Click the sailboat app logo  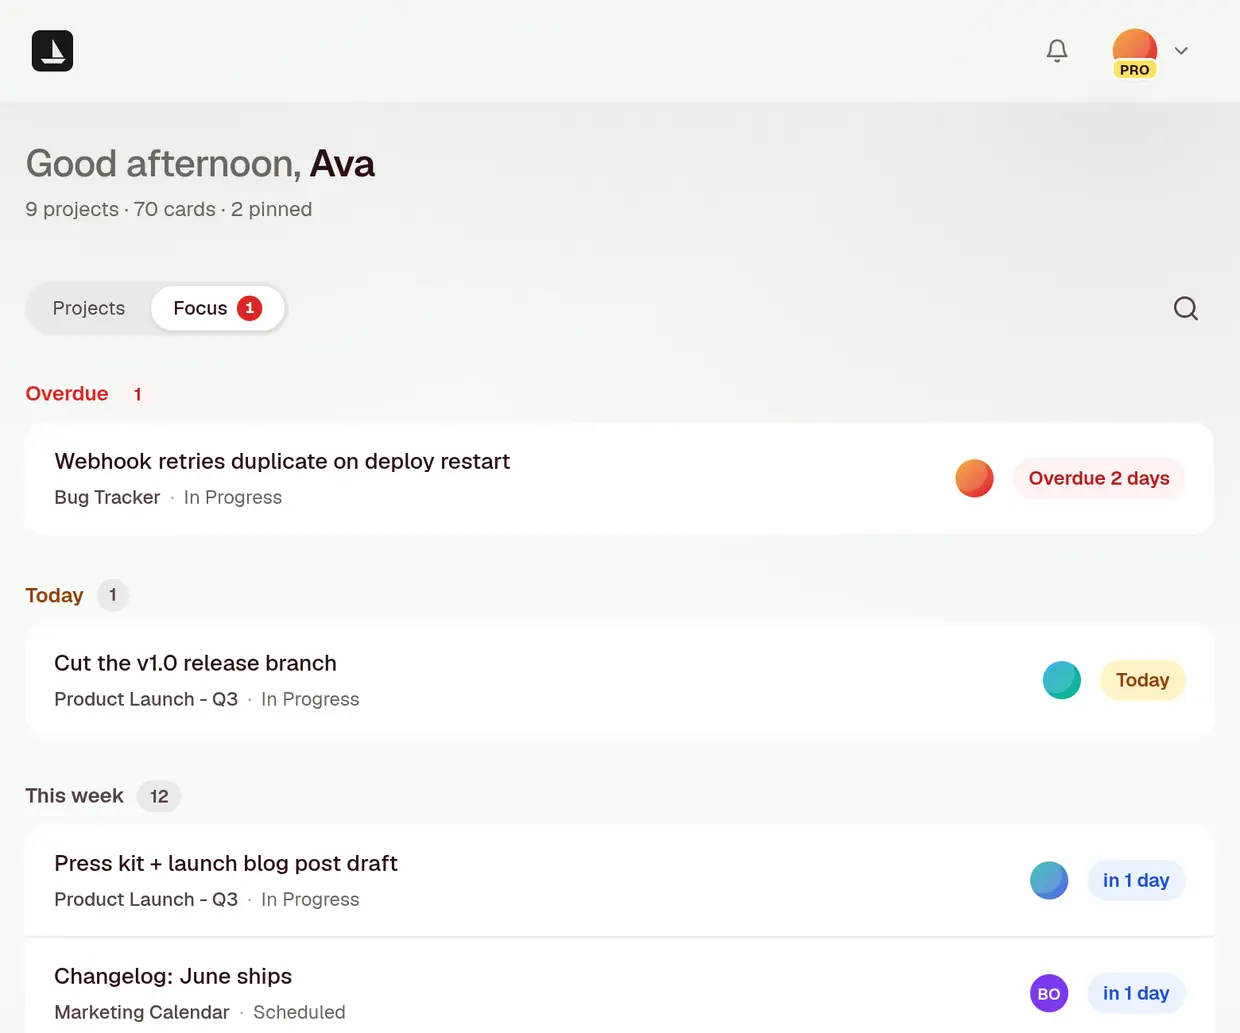coord(52,51)
